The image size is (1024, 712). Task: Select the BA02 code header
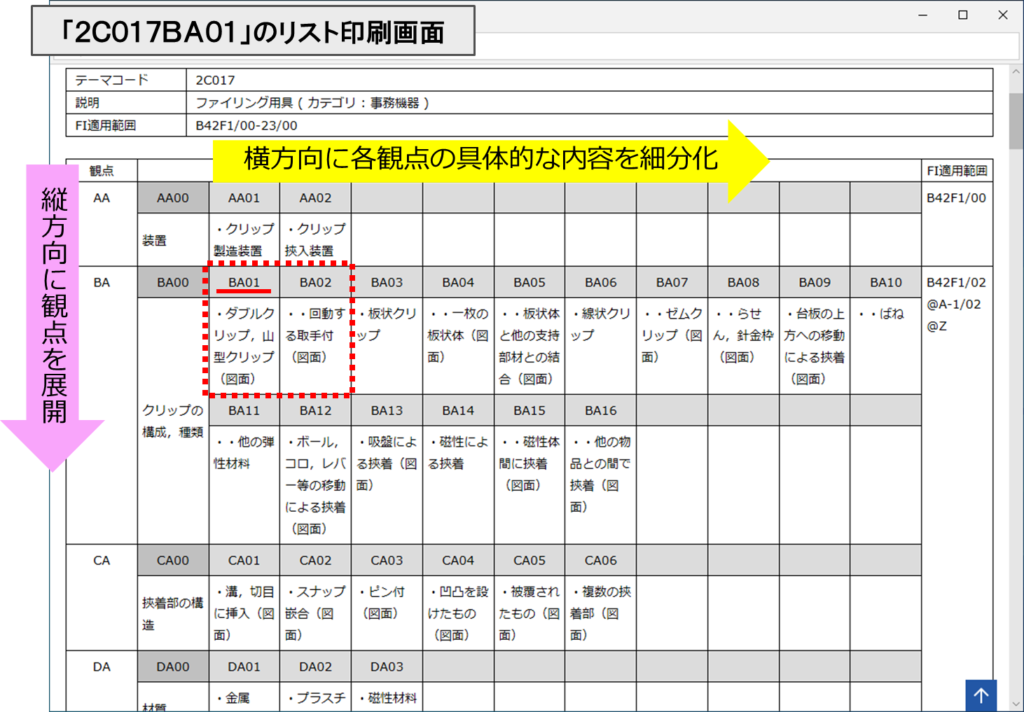pyautogui.click(x=315, y=283)
